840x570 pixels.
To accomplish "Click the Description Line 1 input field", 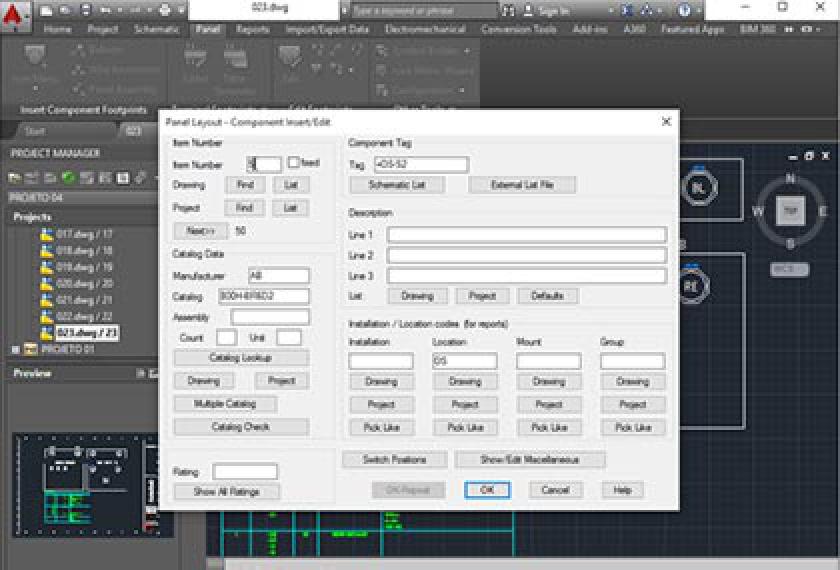I will [x=526, y=235].
